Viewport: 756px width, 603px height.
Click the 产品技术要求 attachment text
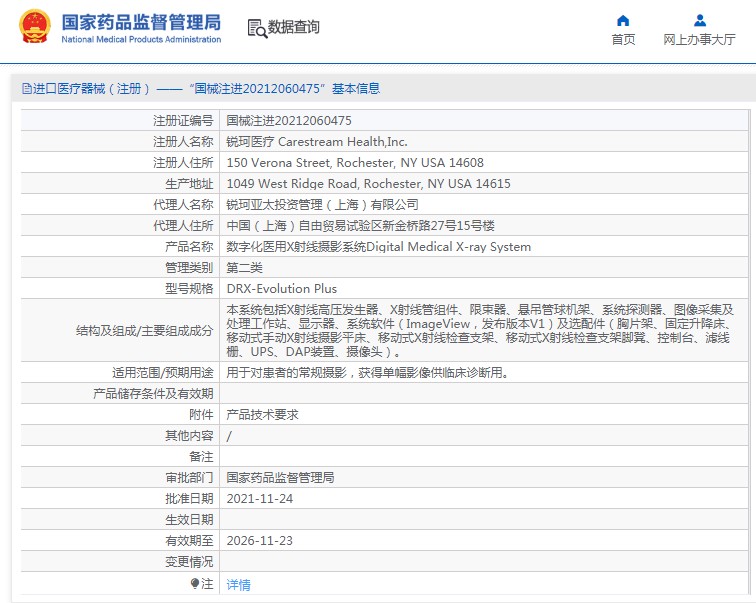pos(262,414)
